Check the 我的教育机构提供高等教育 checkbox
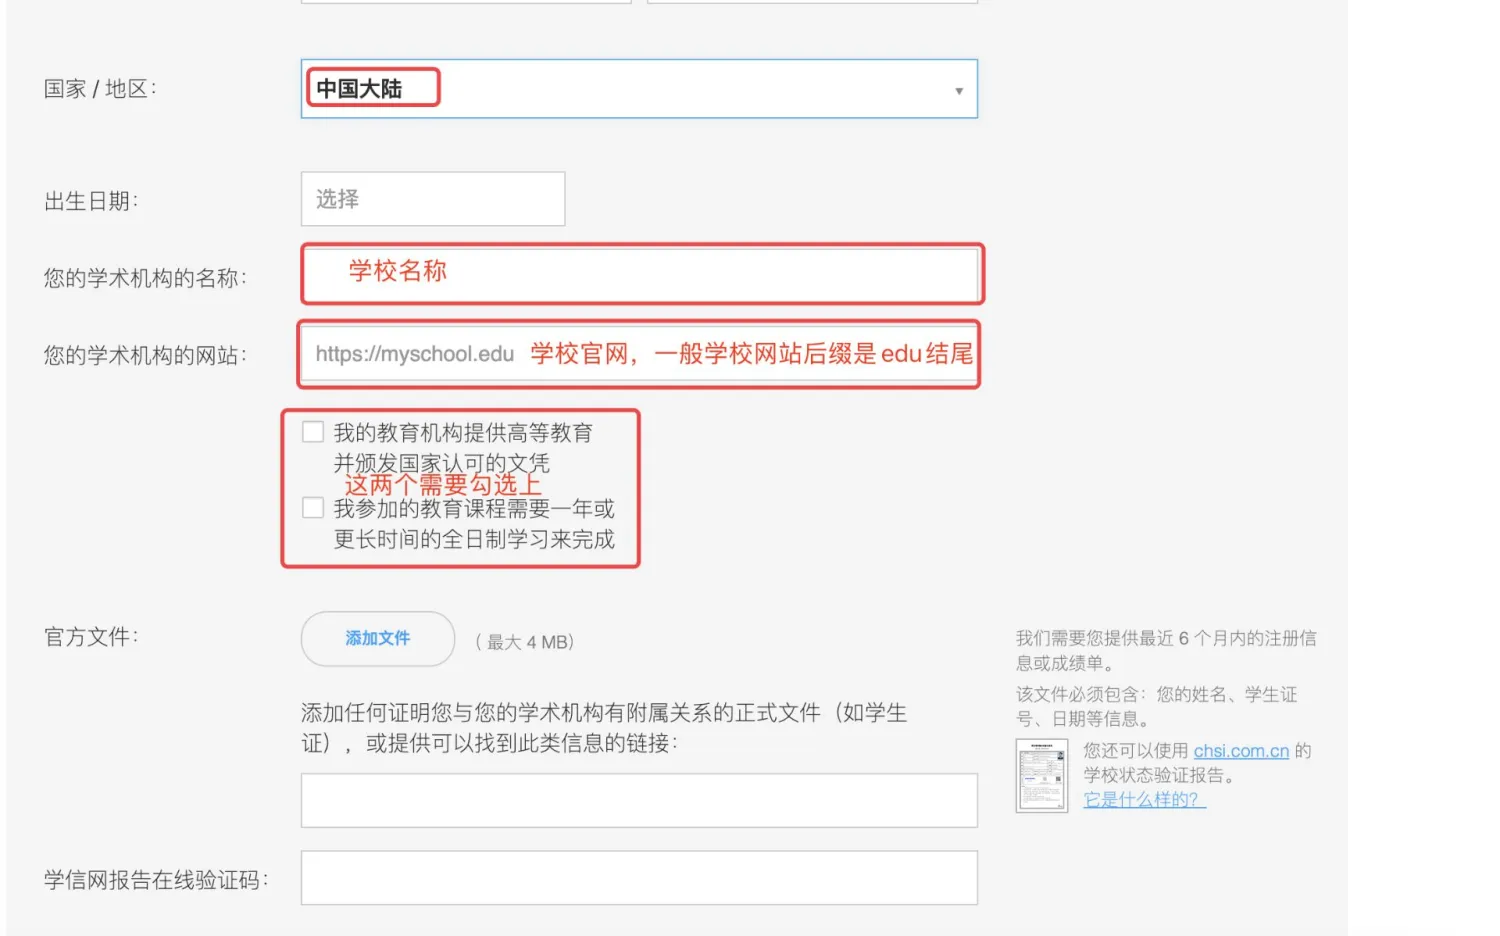The image size is (1500, 936). (313, 432)
